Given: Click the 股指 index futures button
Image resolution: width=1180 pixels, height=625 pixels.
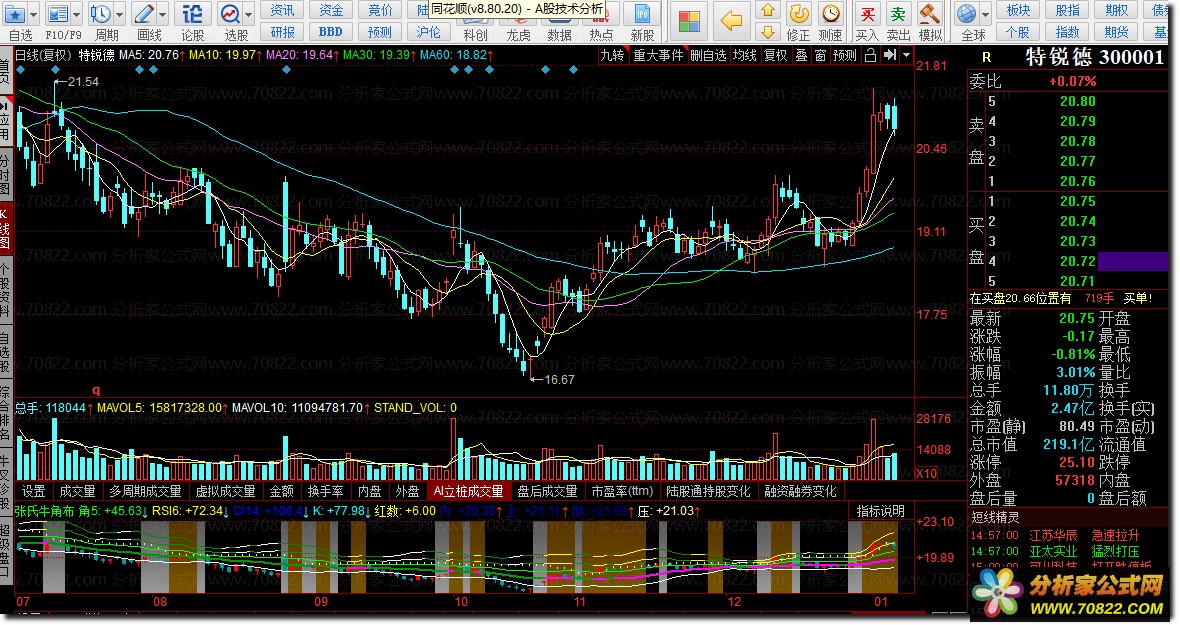Looking at the screenshot, I should [x=1067, y=10].
